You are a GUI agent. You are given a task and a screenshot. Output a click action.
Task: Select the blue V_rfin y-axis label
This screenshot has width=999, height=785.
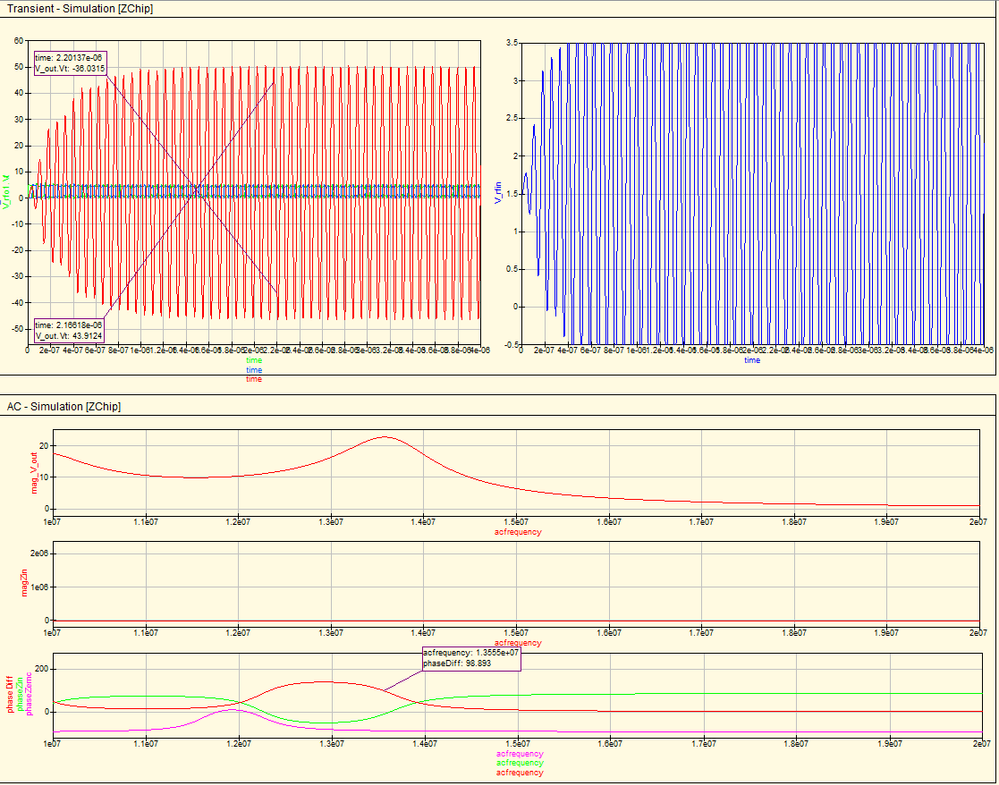[498, 192]
